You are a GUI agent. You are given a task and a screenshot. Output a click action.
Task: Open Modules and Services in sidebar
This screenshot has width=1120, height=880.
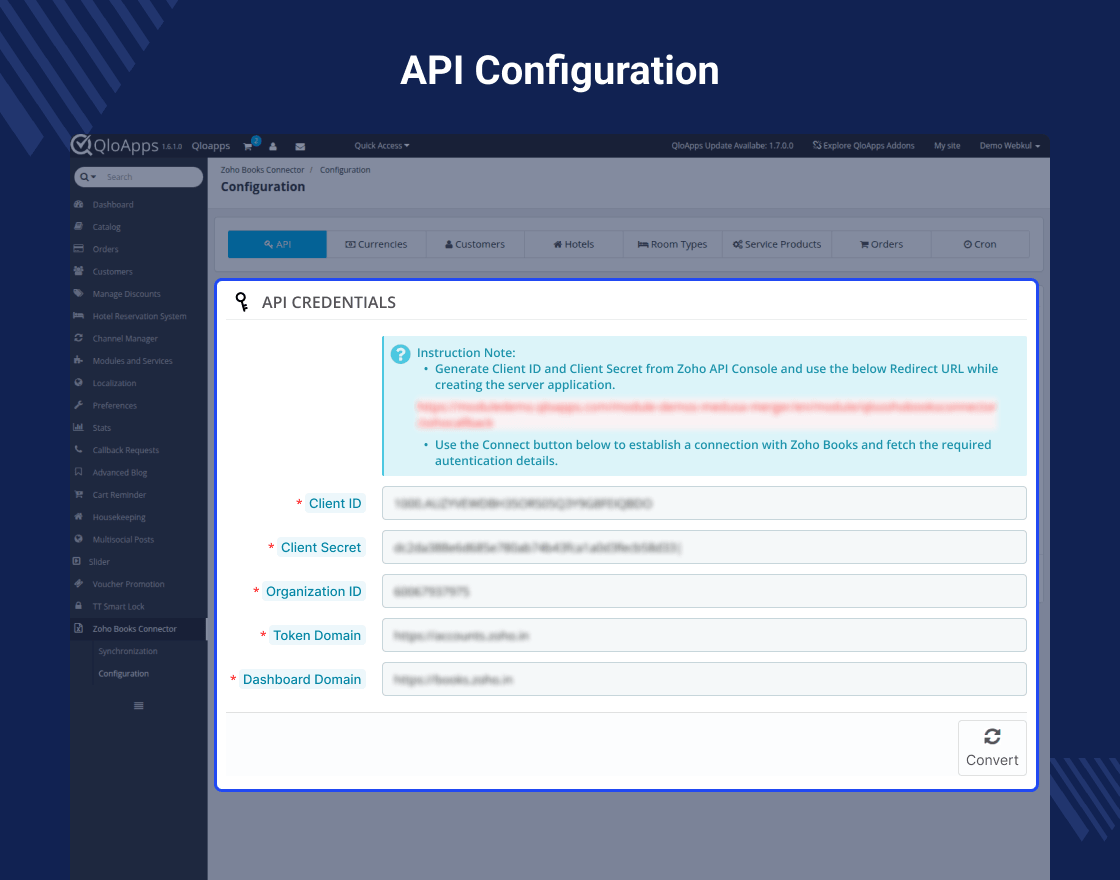click(132, 361)
